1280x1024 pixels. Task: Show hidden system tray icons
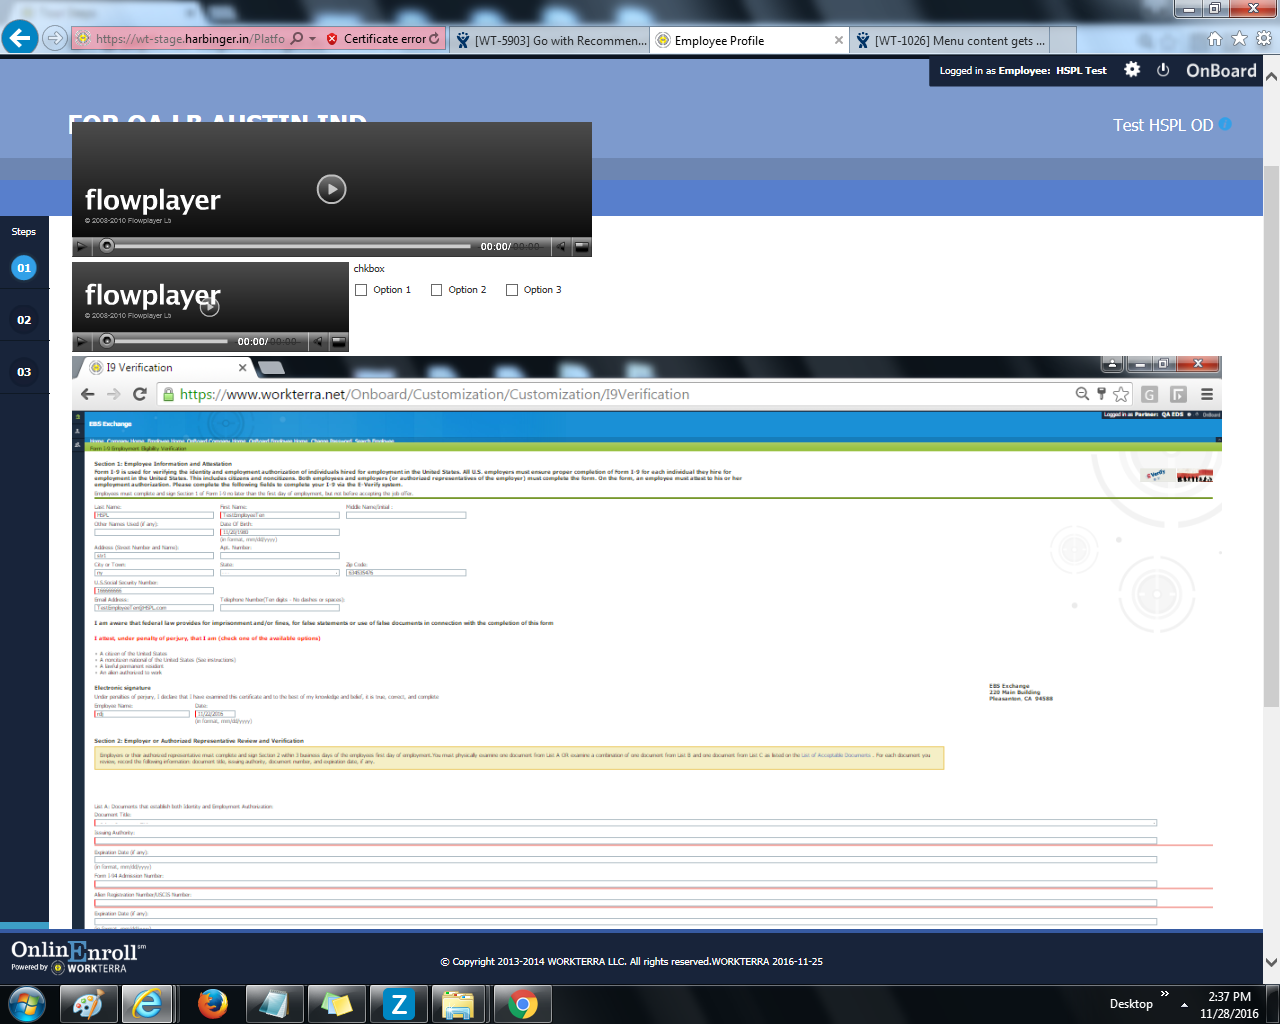[1184, 1004]
